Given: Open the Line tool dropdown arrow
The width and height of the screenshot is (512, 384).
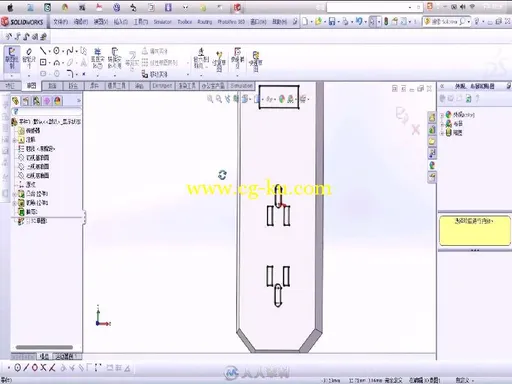Looking at the screenshot, I should [x=49, y=51].
